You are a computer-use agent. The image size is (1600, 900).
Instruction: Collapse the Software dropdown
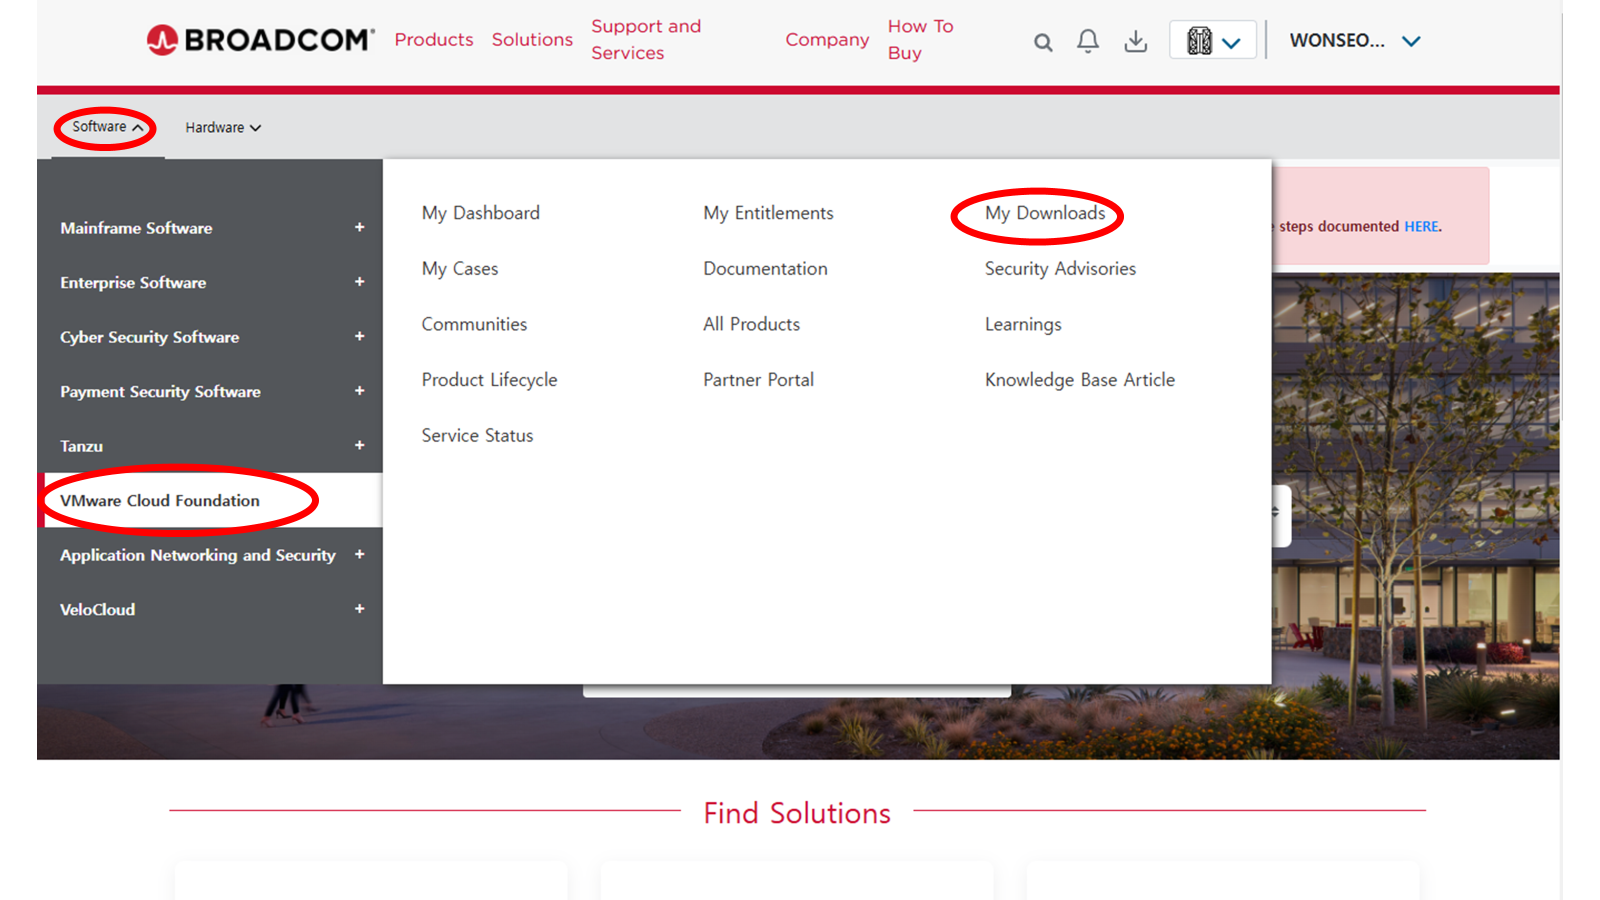(x=107, y=127)
